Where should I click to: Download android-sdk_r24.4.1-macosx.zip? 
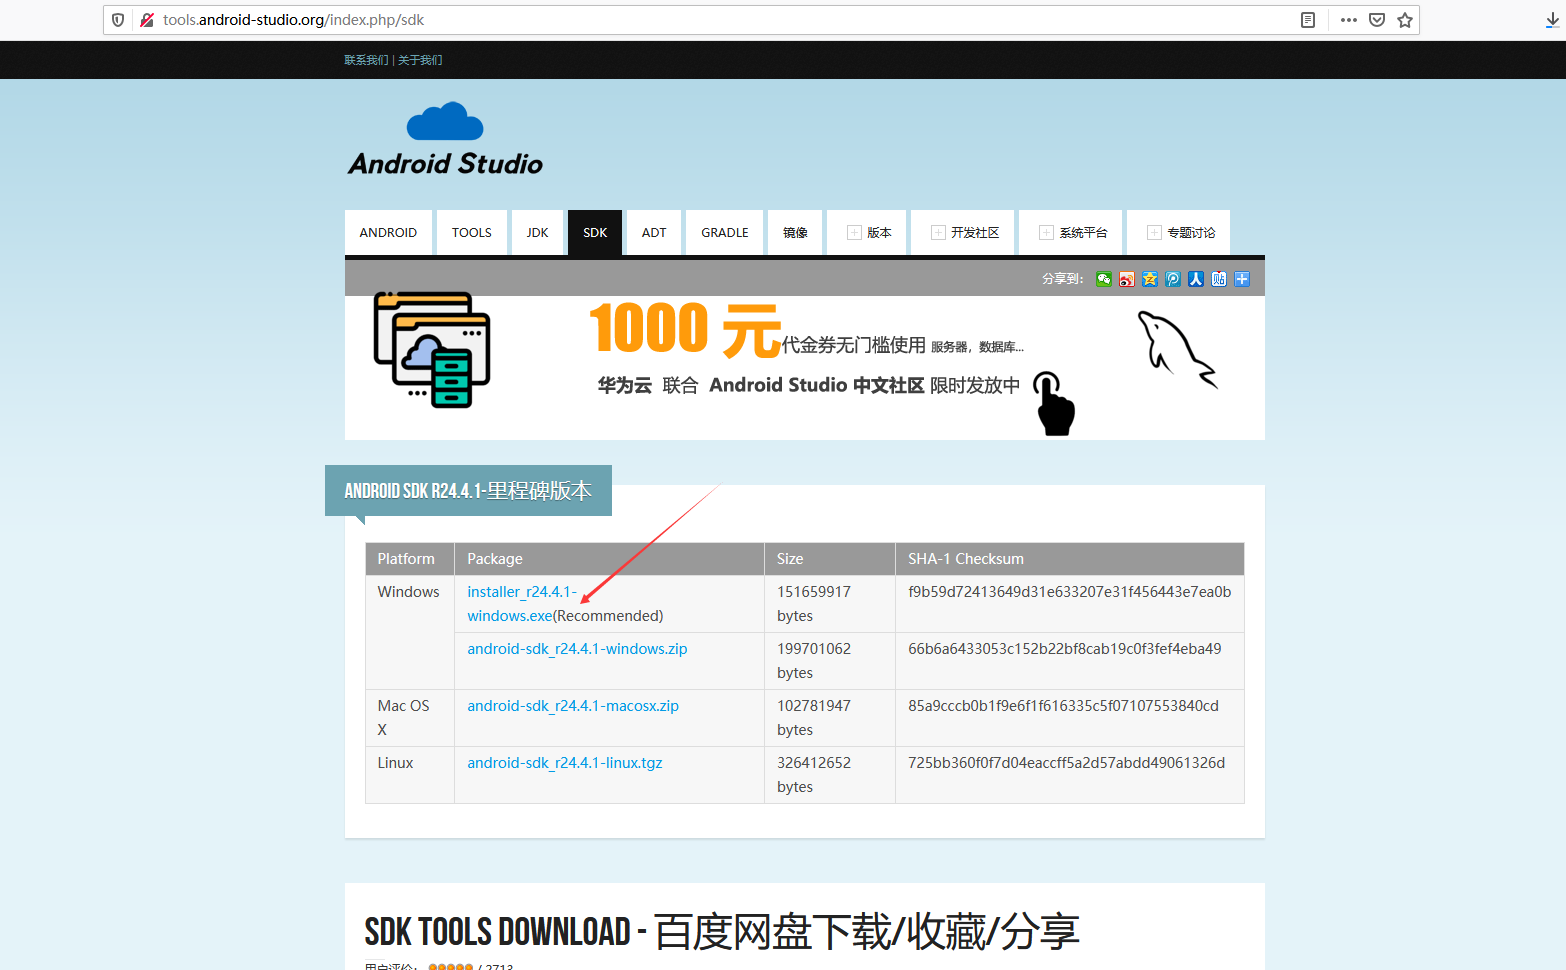(573, 706)
